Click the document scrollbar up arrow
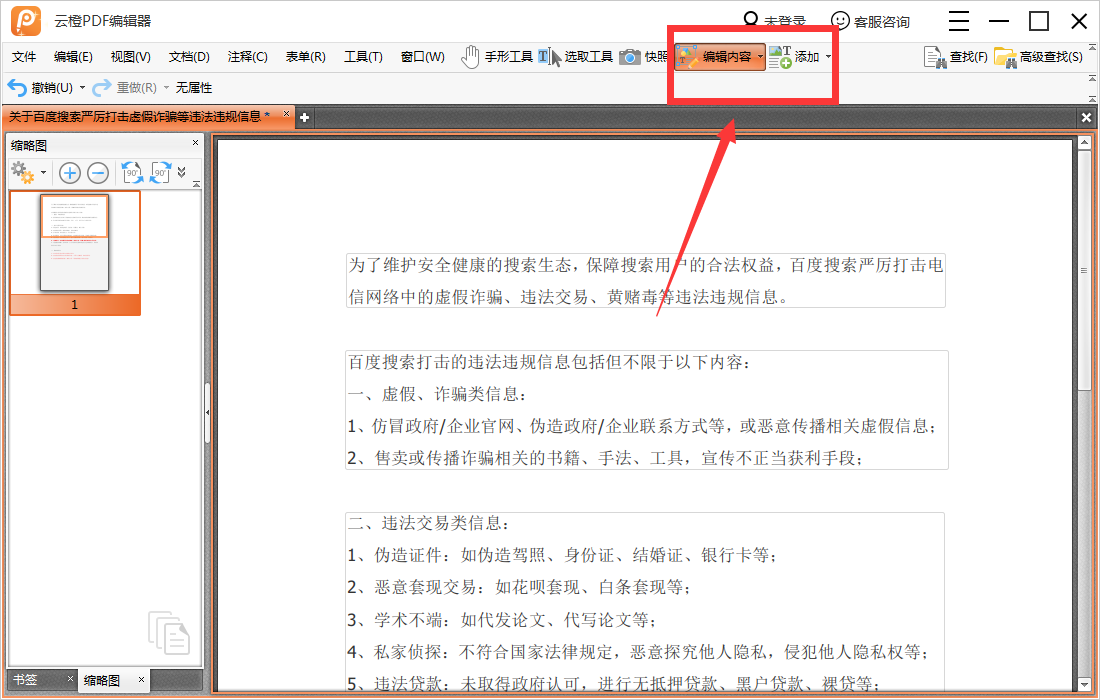Screen dimensions: 1100x700 coord(1085,142)
